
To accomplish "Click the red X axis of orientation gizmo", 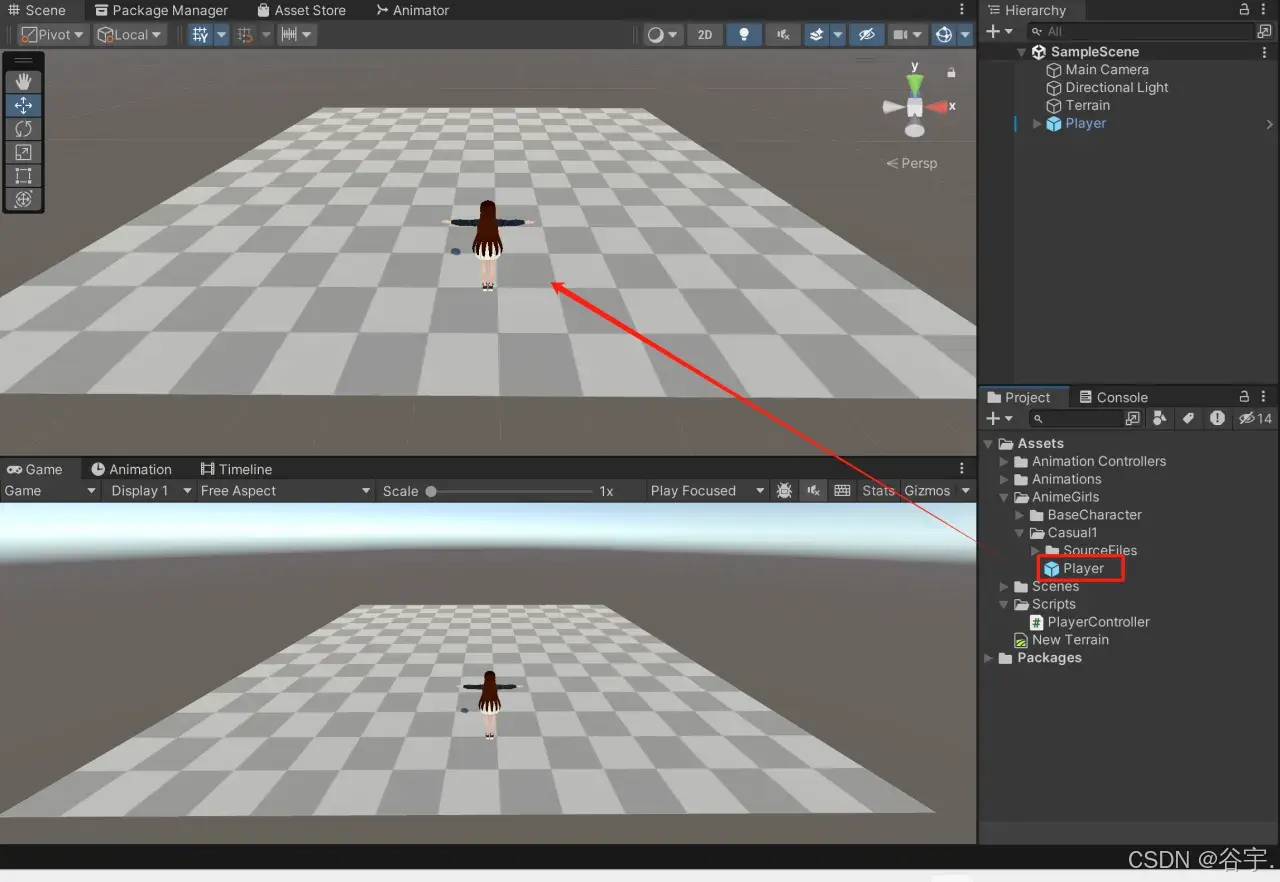I will click(938, 106).
